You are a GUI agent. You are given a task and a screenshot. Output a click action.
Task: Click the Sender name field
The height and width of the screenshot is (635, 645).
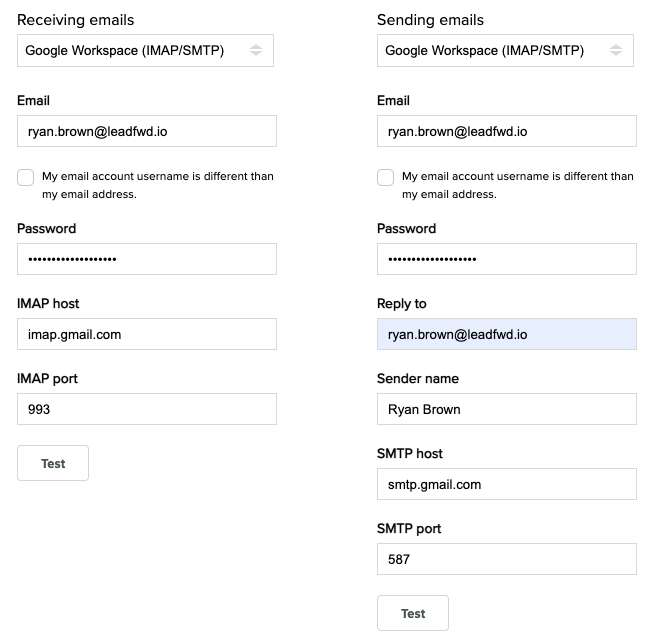click(507, 409)
